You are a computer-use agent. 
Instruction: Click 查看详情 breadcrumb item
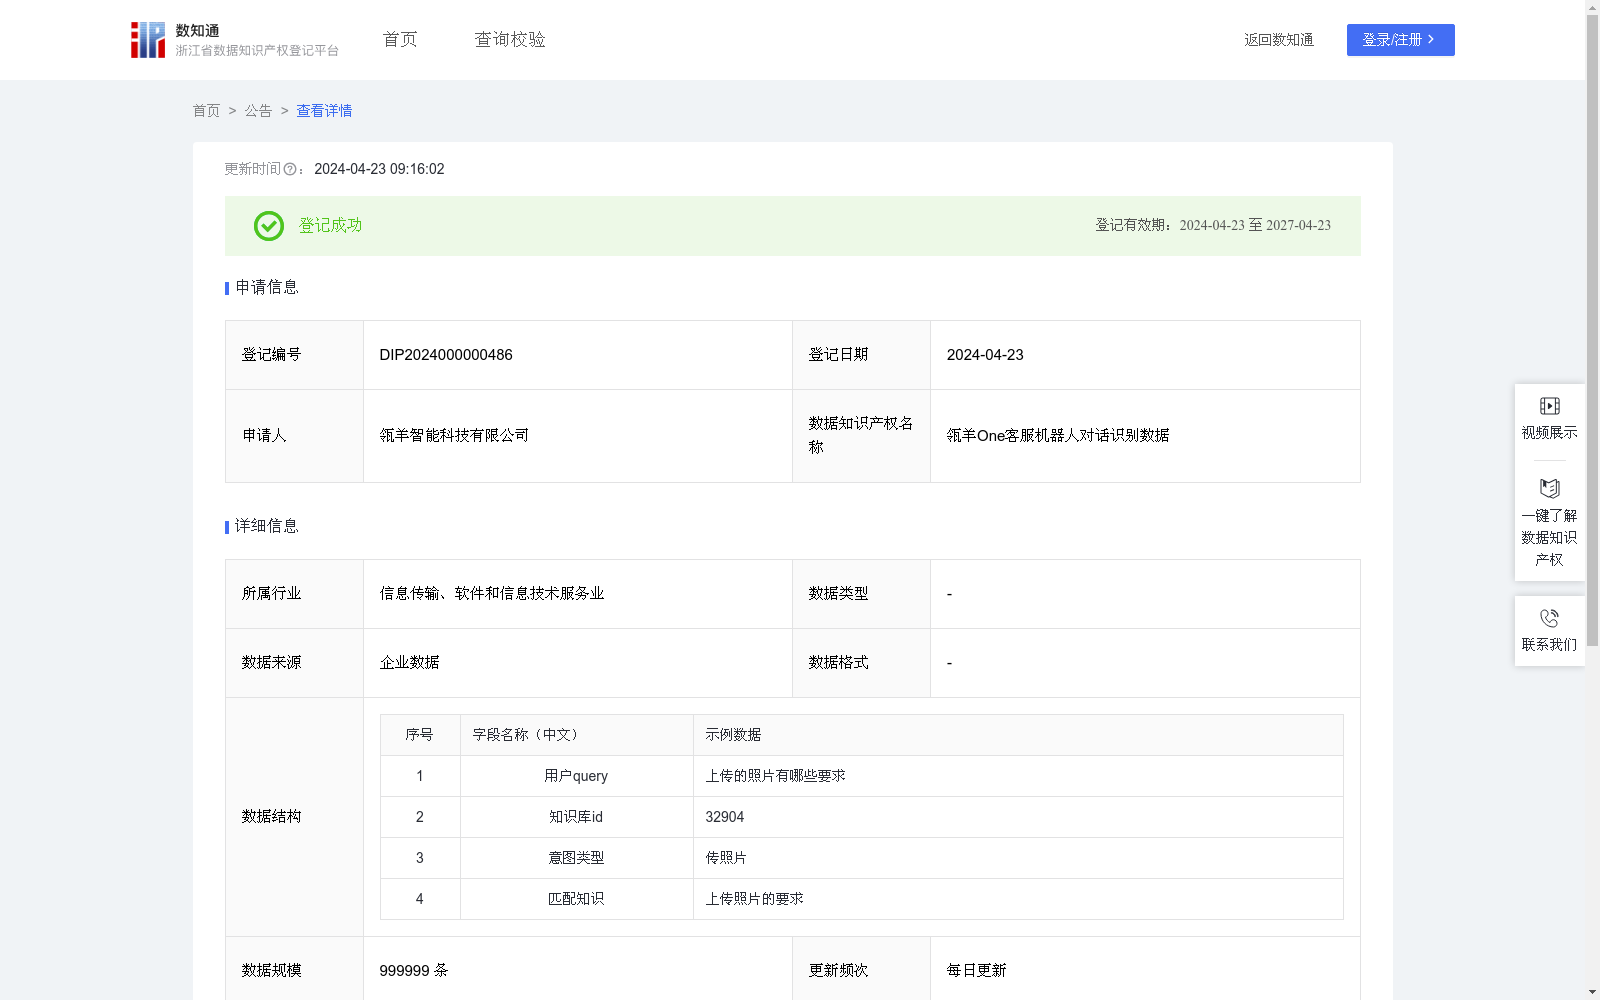[x=324, y=111]
